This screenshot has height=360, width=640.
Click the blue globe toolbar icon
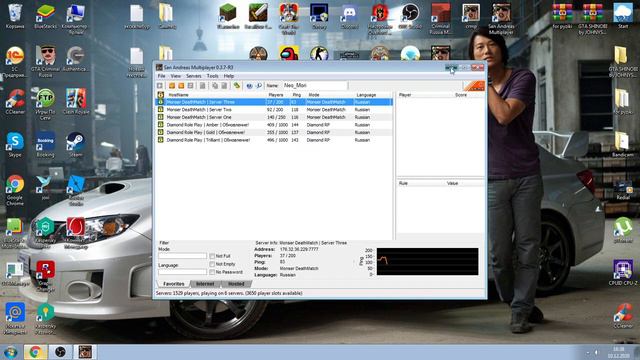(x=249, y=86)
